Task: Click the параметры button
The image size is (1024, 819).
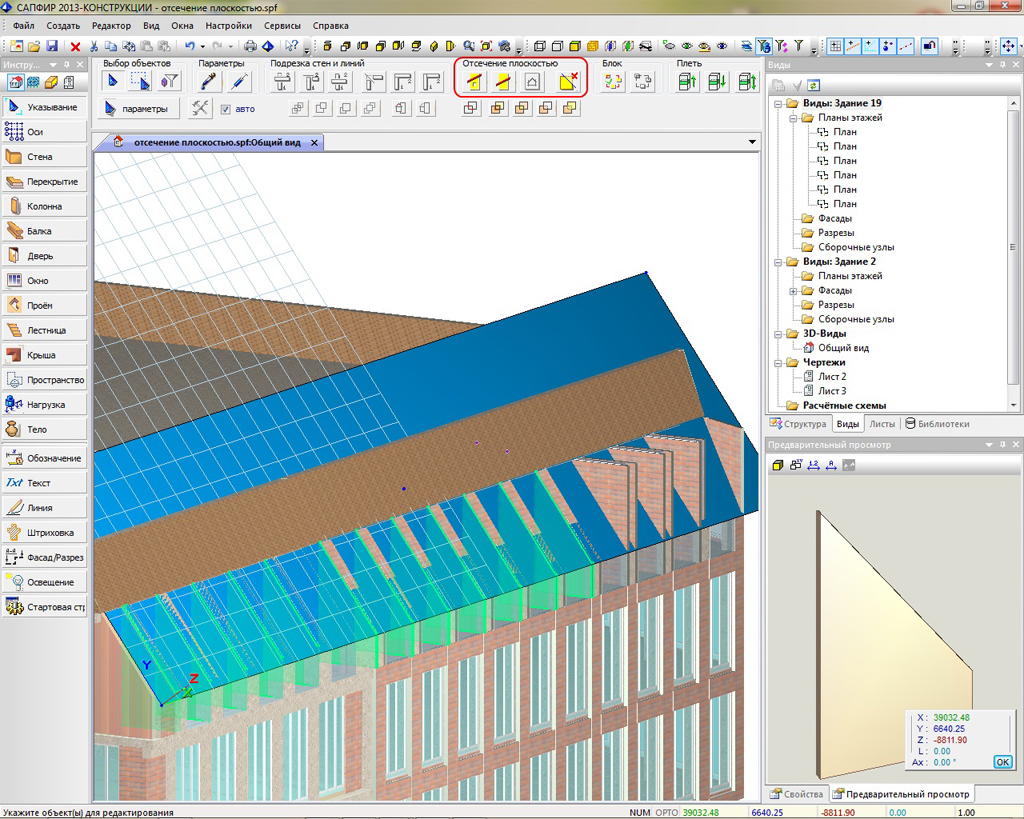Action: pos(140,109)
